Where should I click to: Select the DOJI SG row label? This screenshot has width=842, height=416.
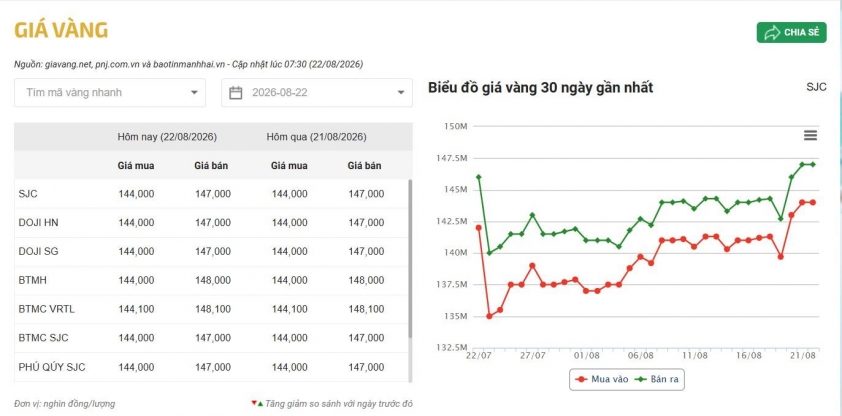tap(38, 252)
